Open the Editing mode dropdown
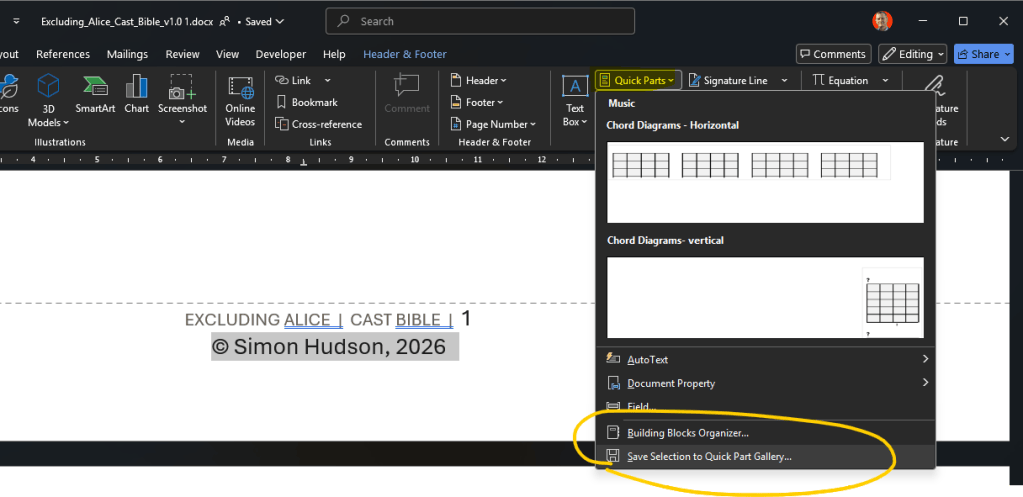The image size is (1023, 497). (x=912, y=54)
